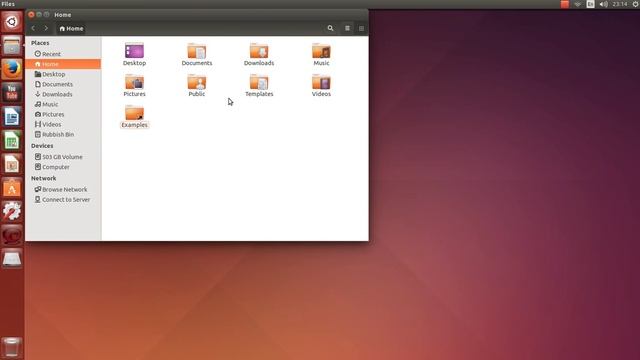Image resolution: width=640 pixels, height=360 pixels.
Task: Open the Downloads folder icon in main pane
Action: (x=259, y=51)
